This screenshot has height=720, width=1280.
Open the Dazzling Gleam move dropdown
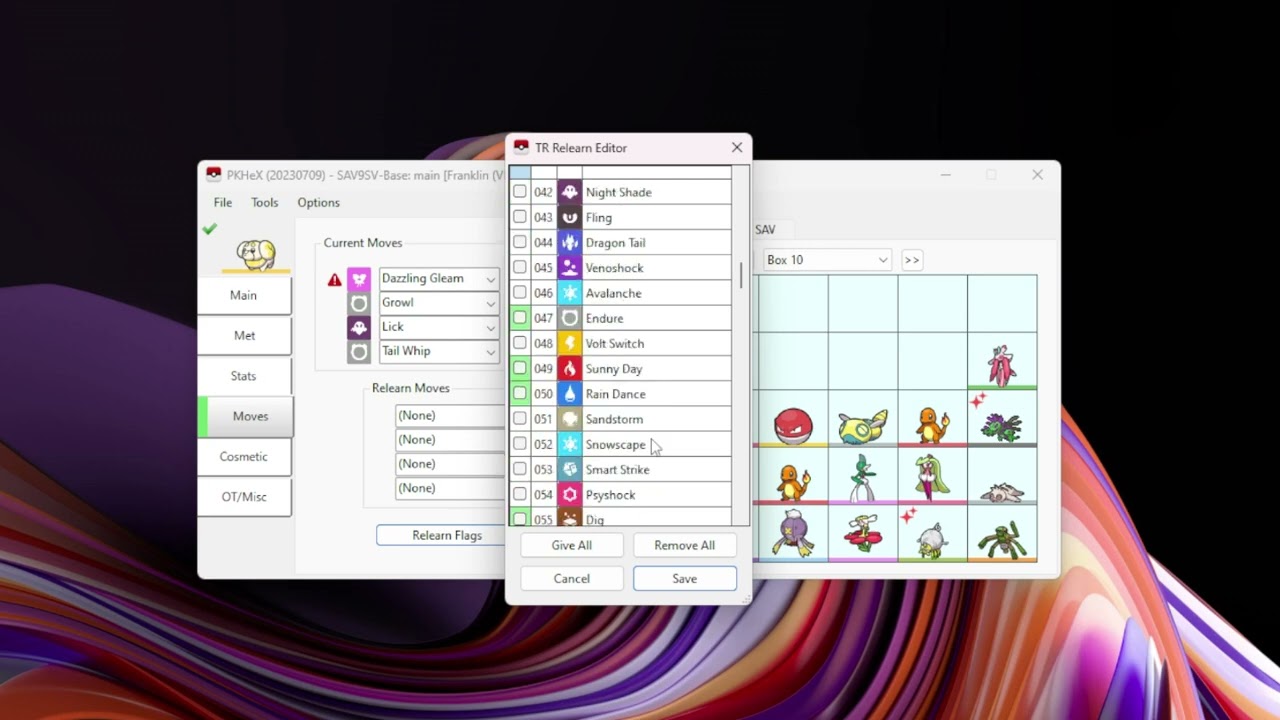click(x=490, y=279)
